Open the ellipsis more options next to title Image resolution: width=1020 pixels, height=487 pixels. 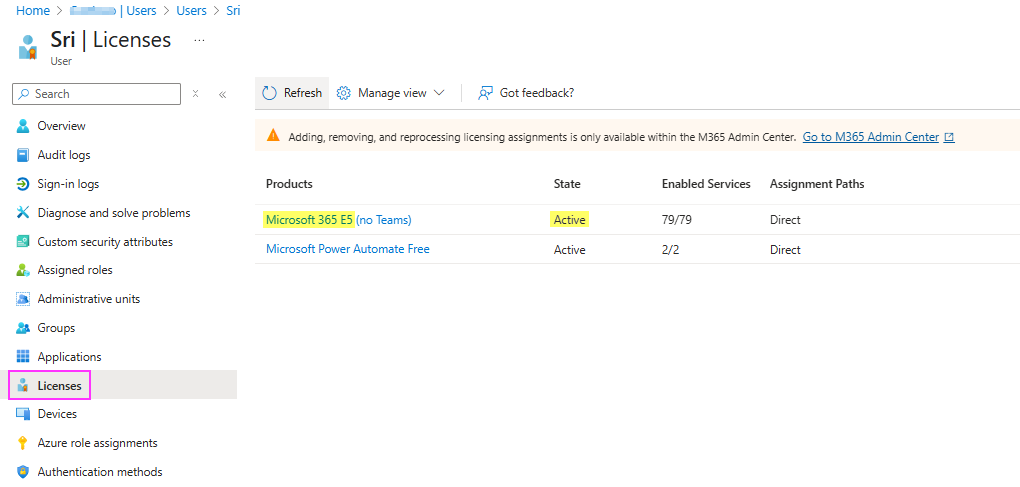200,40
